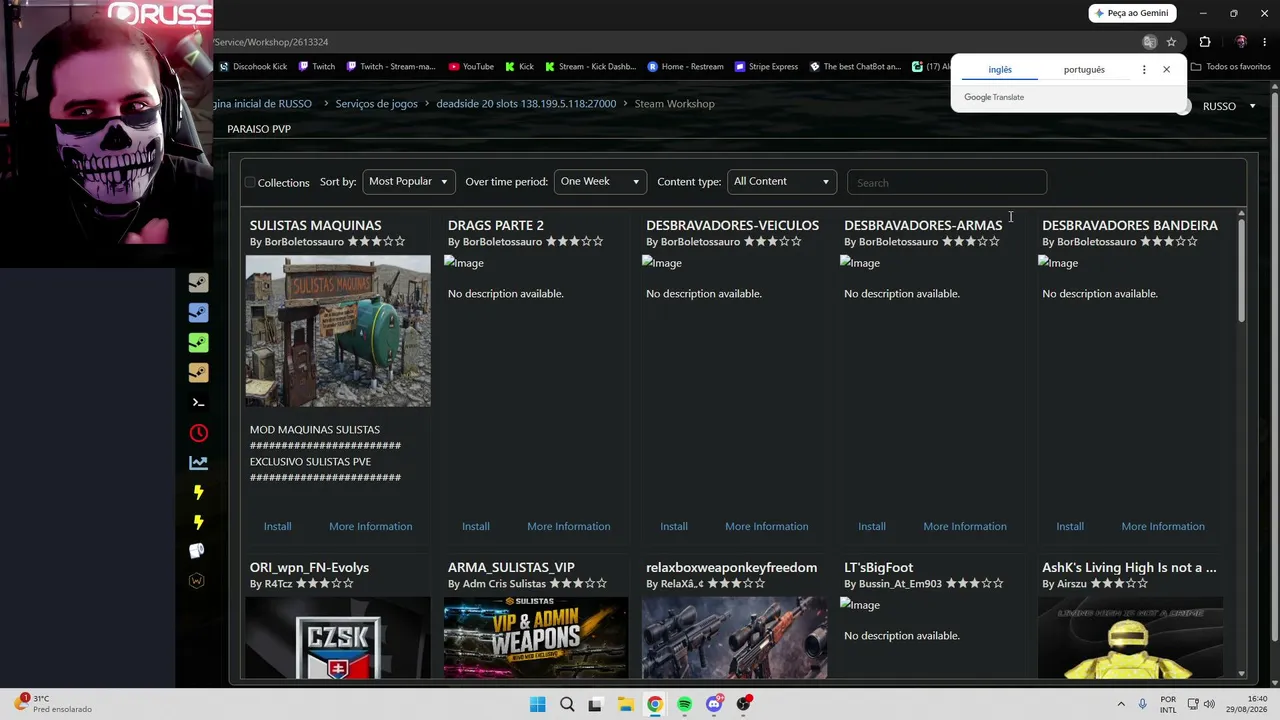Click the ARMA_SULISTAS_VIP weapons thumbnail

point(536,638)
